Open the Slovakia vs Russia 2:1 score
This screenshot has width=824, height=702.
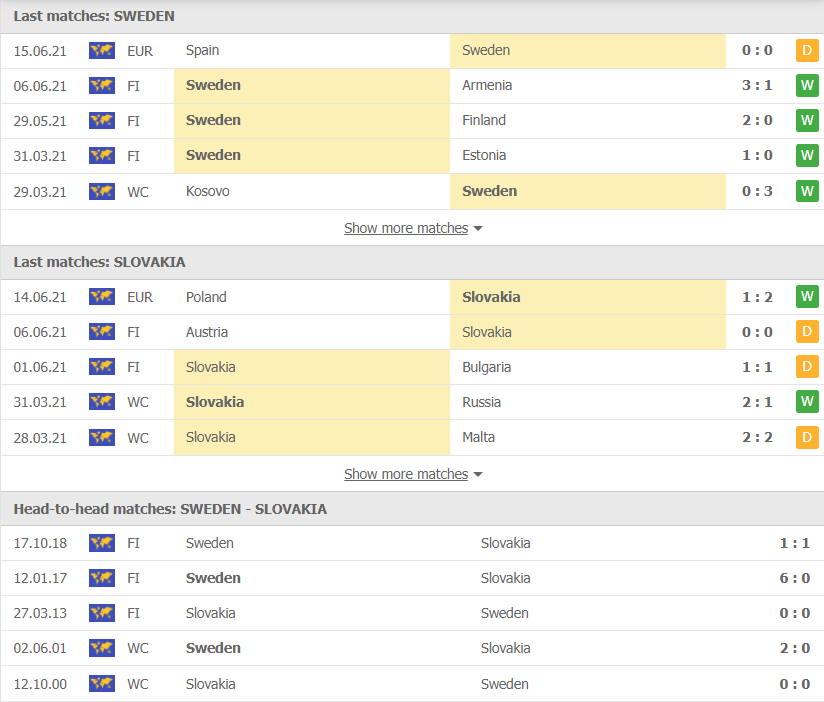[x=757, y=402]
